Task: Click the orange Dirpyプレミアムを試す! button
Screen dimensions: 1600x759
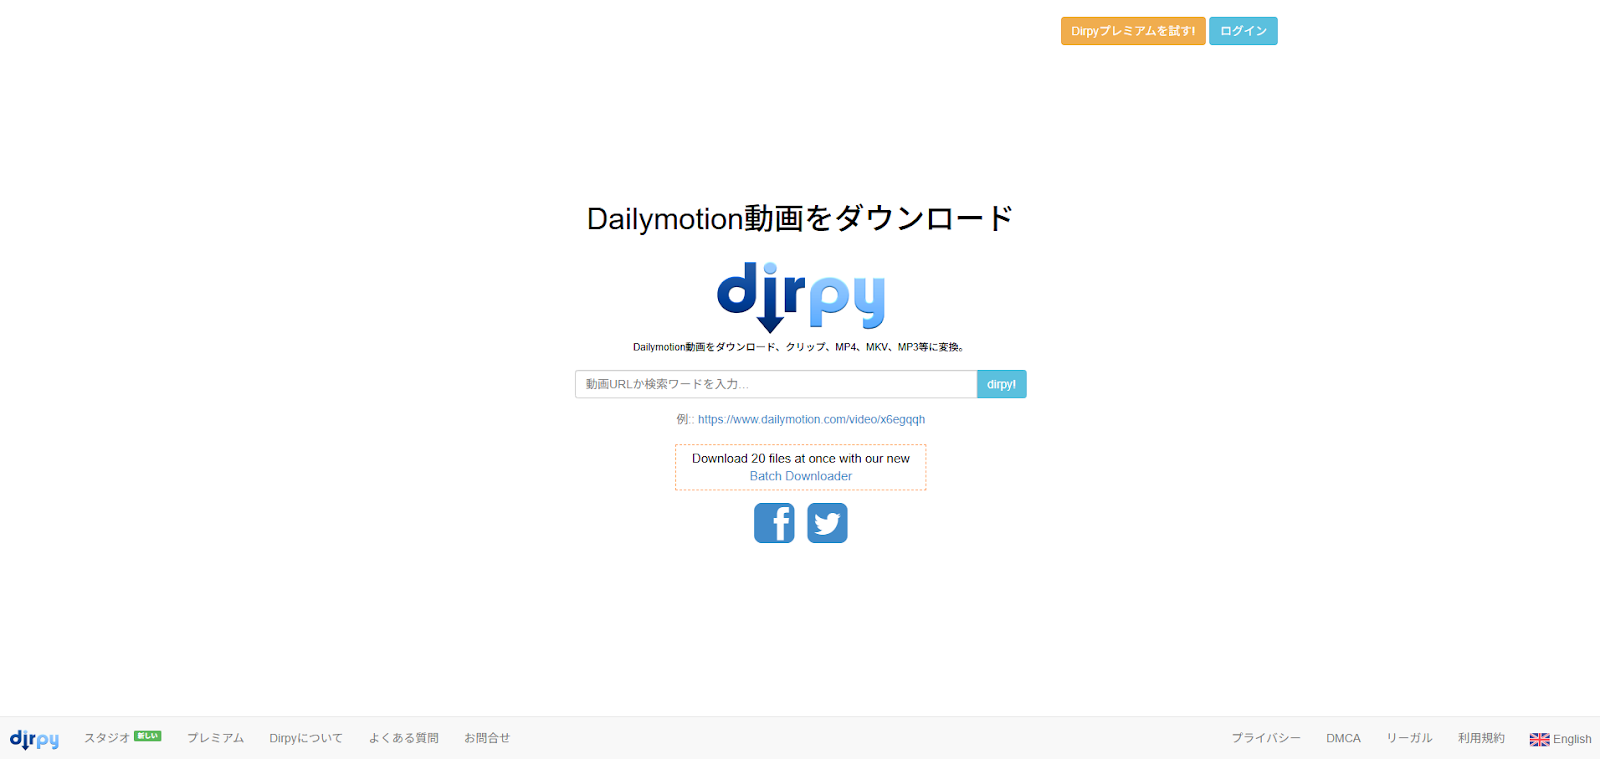Action: click(1133, 31)
